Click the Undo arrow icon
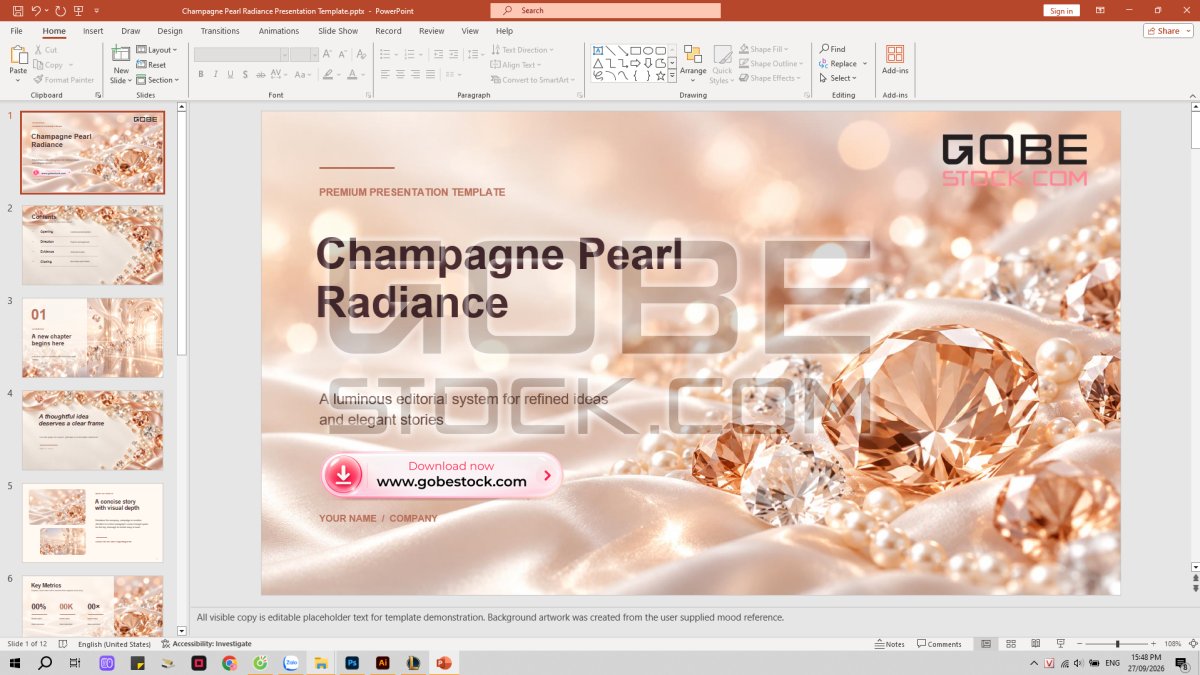 37,10
